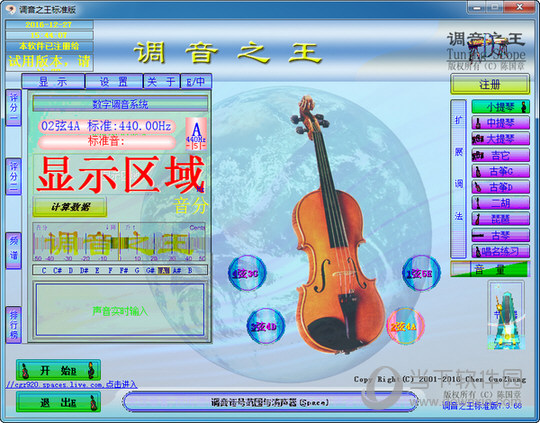Open the 设置 menu
540x423 pixels.
114,82
